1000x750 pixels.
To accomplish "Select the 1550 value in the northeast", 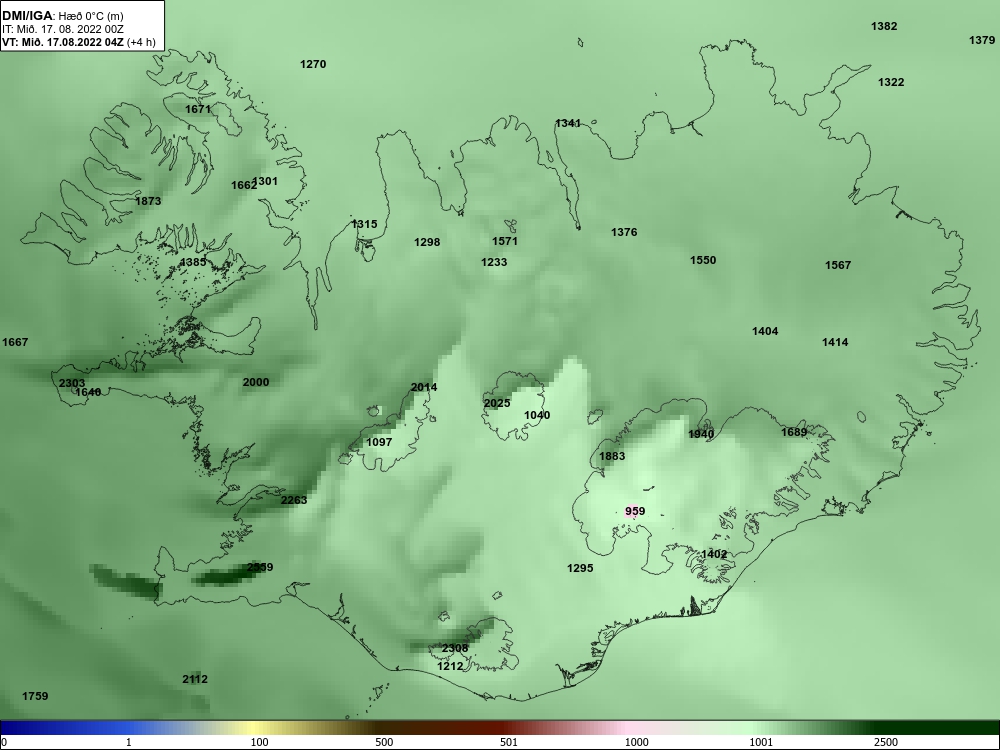I will [703, 260].
